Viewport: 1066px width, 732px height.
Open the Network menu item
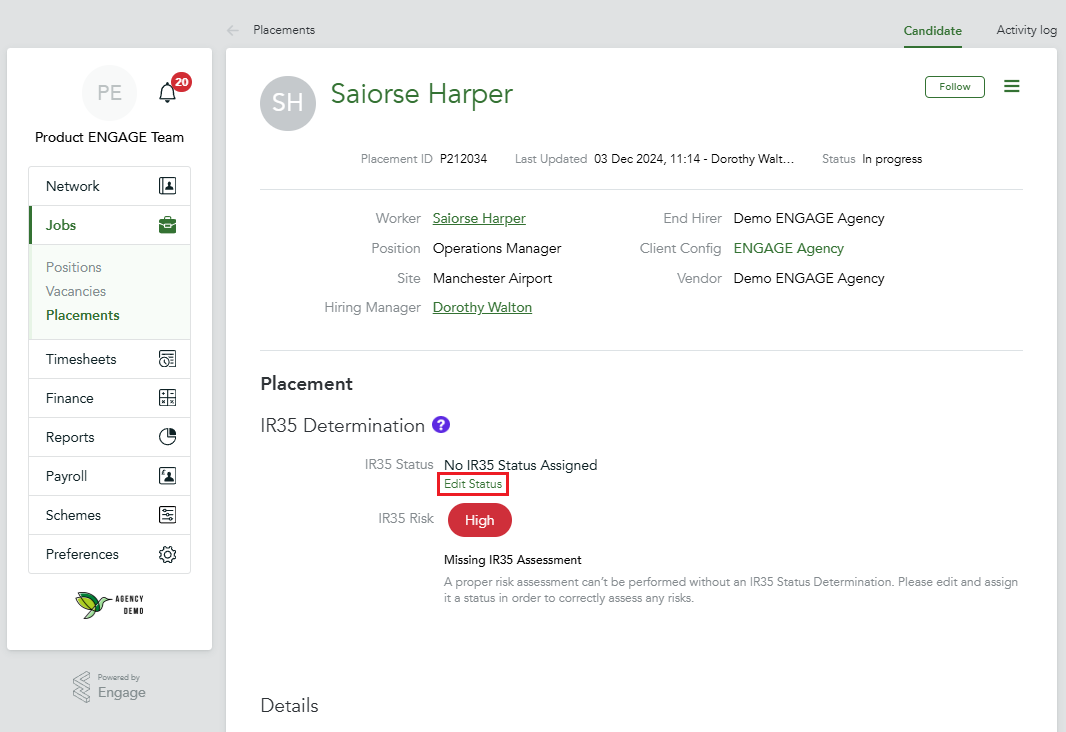point(109,186)
